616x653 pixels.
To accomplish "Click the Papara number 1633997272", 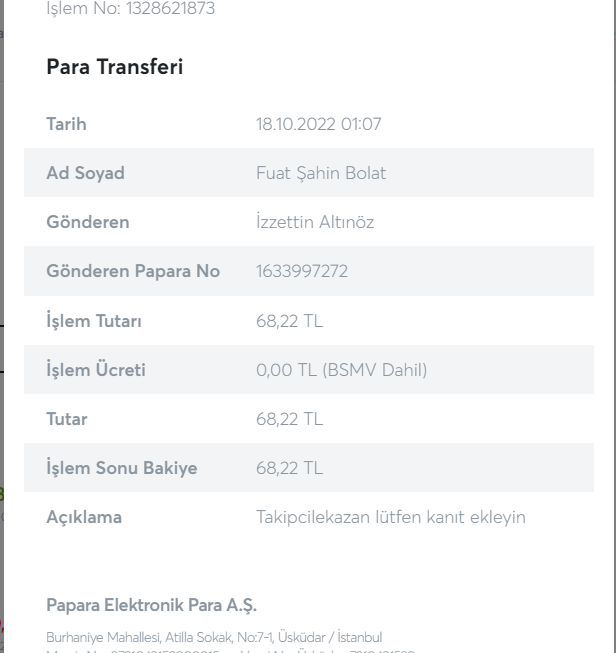I will click(302, 272).
